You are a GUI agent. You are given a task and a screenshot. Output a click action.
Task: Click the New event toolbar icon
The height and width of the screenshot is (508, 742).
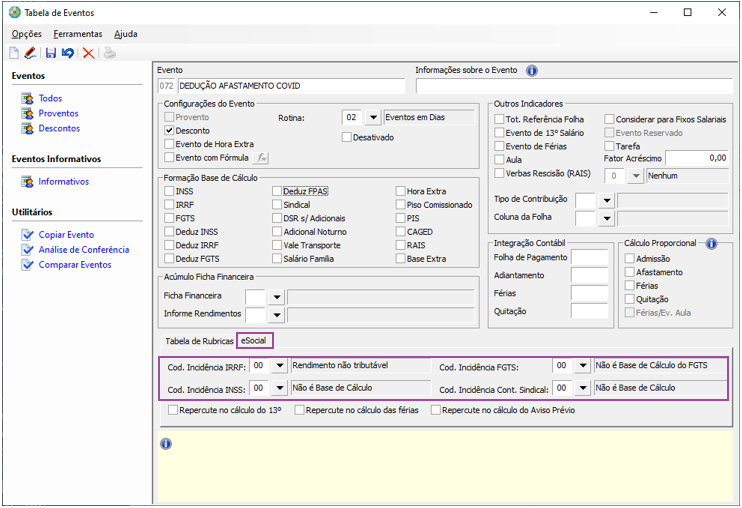pyautogui.click(x=14, y=53)
